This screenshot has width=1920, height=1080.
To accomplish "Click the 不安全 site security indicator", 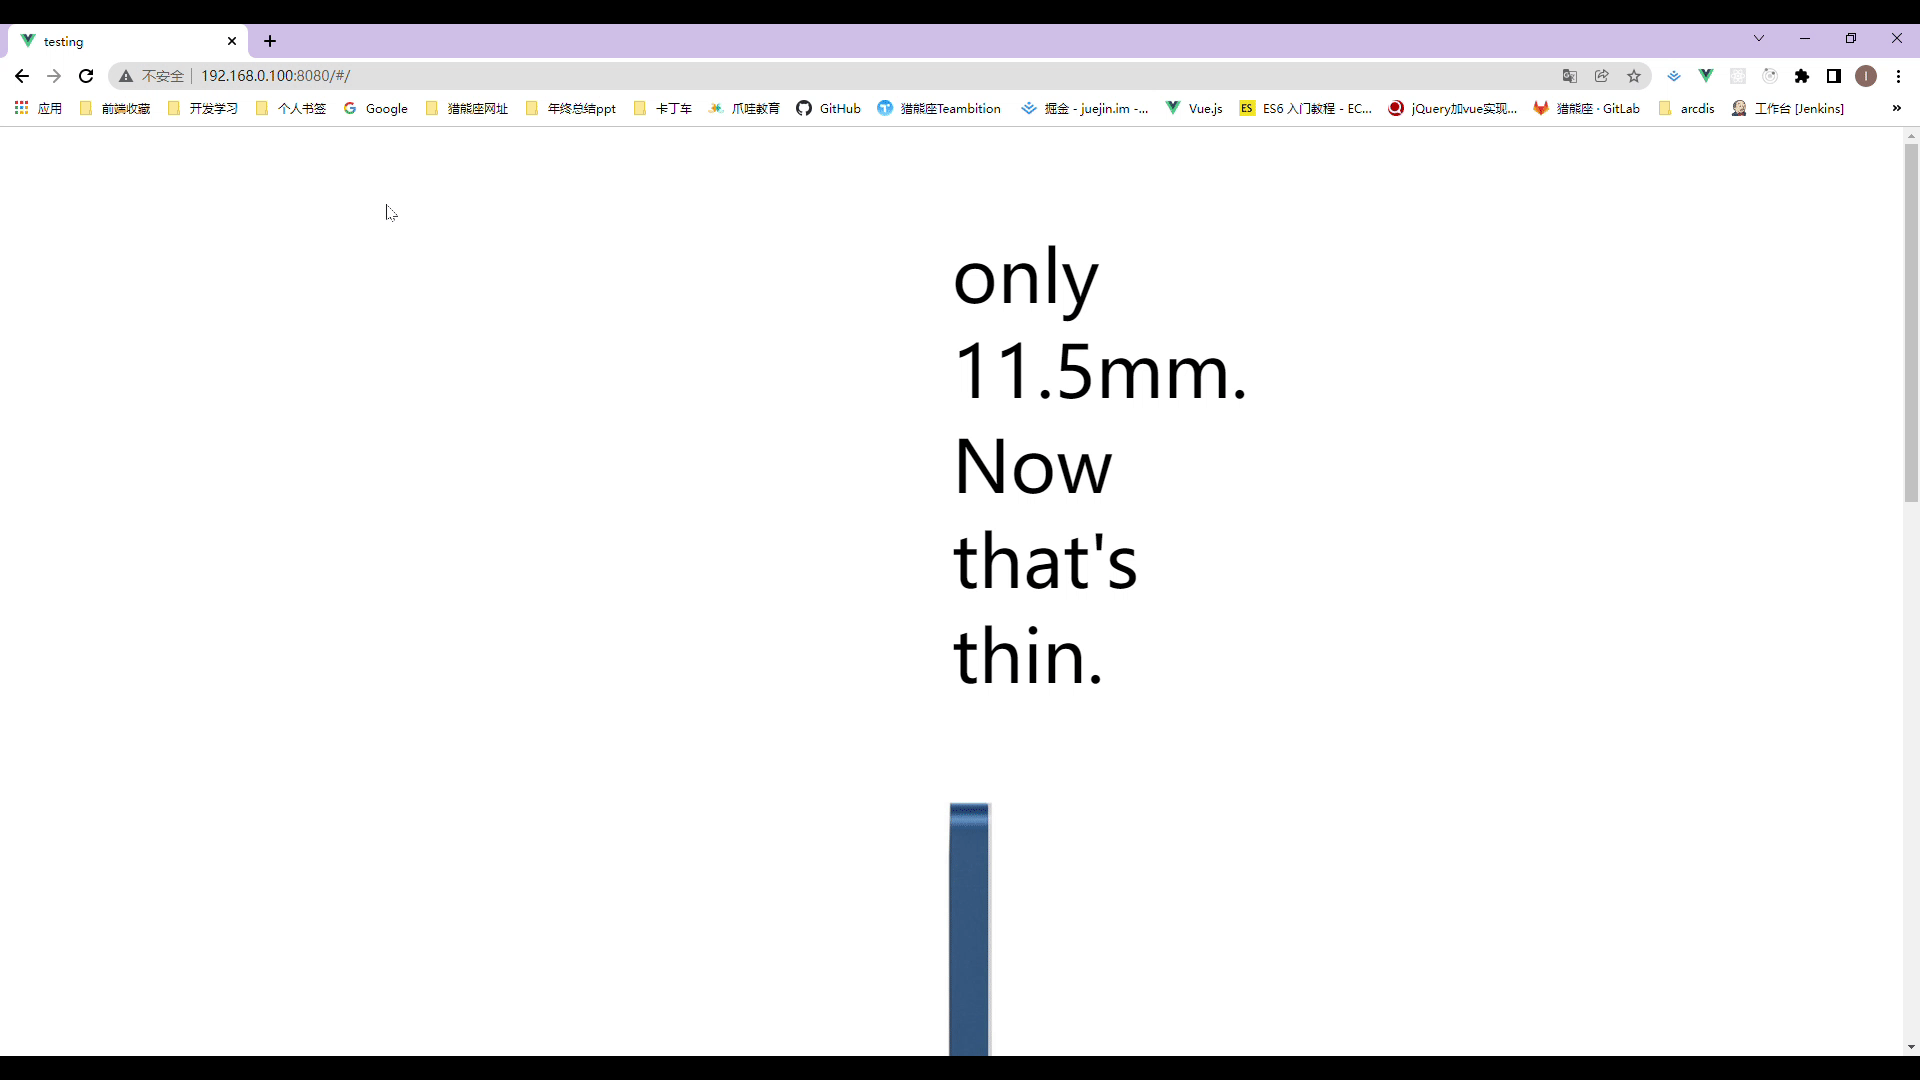I will 150,75.
